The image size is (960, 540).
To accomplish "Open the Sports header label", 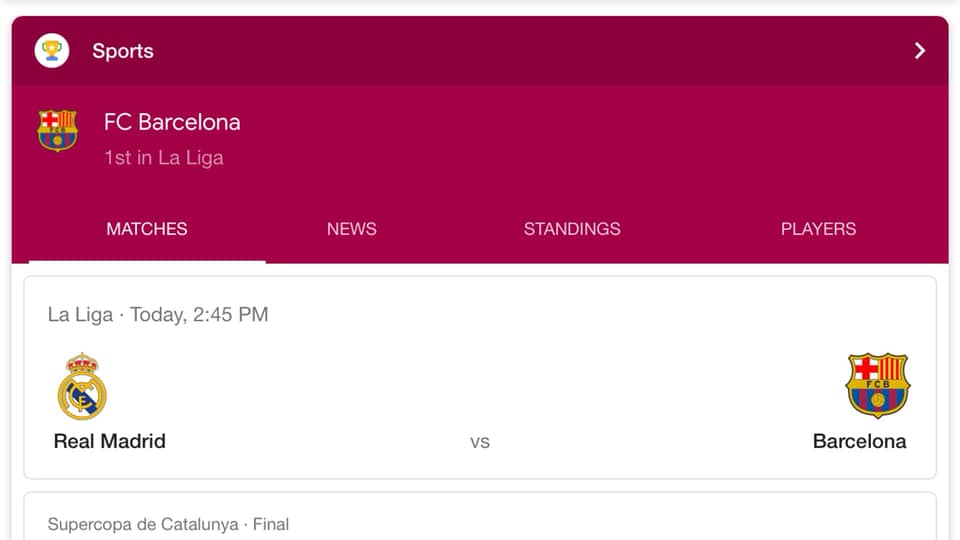I will click(x=123, y=51).
